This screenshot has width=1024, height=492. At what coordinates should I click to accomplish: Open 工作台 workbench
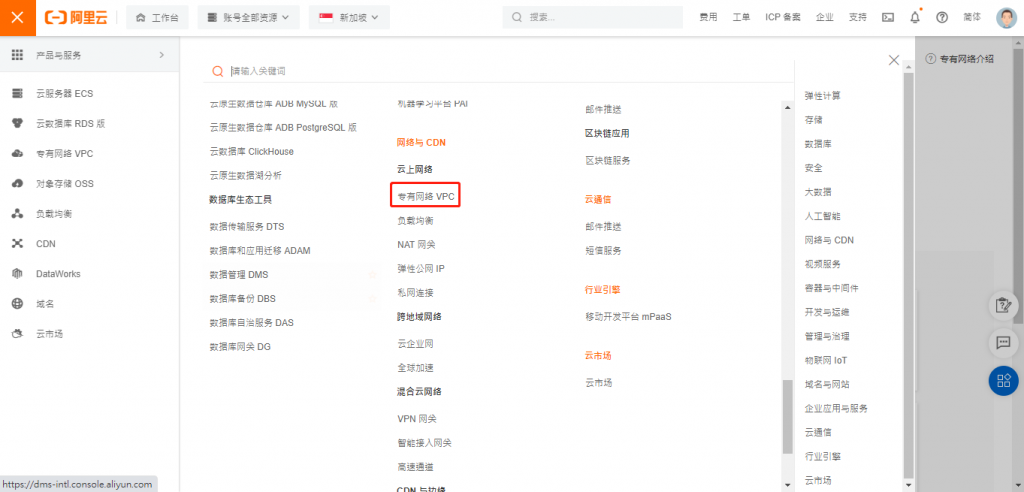pos(157,18)
